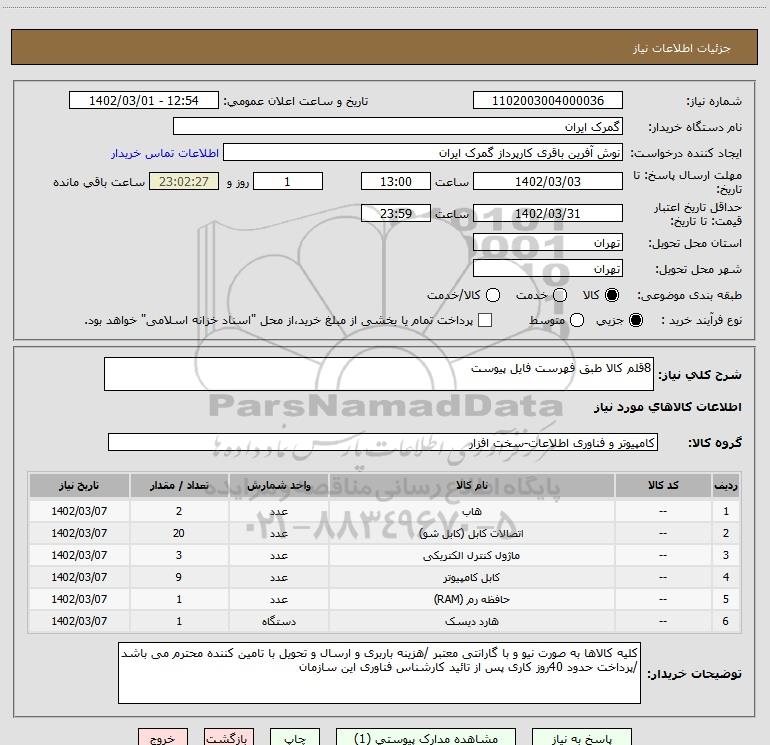
Task: Click the buyer notes text area
Action: pyautogui.click(x=379, y=673)
